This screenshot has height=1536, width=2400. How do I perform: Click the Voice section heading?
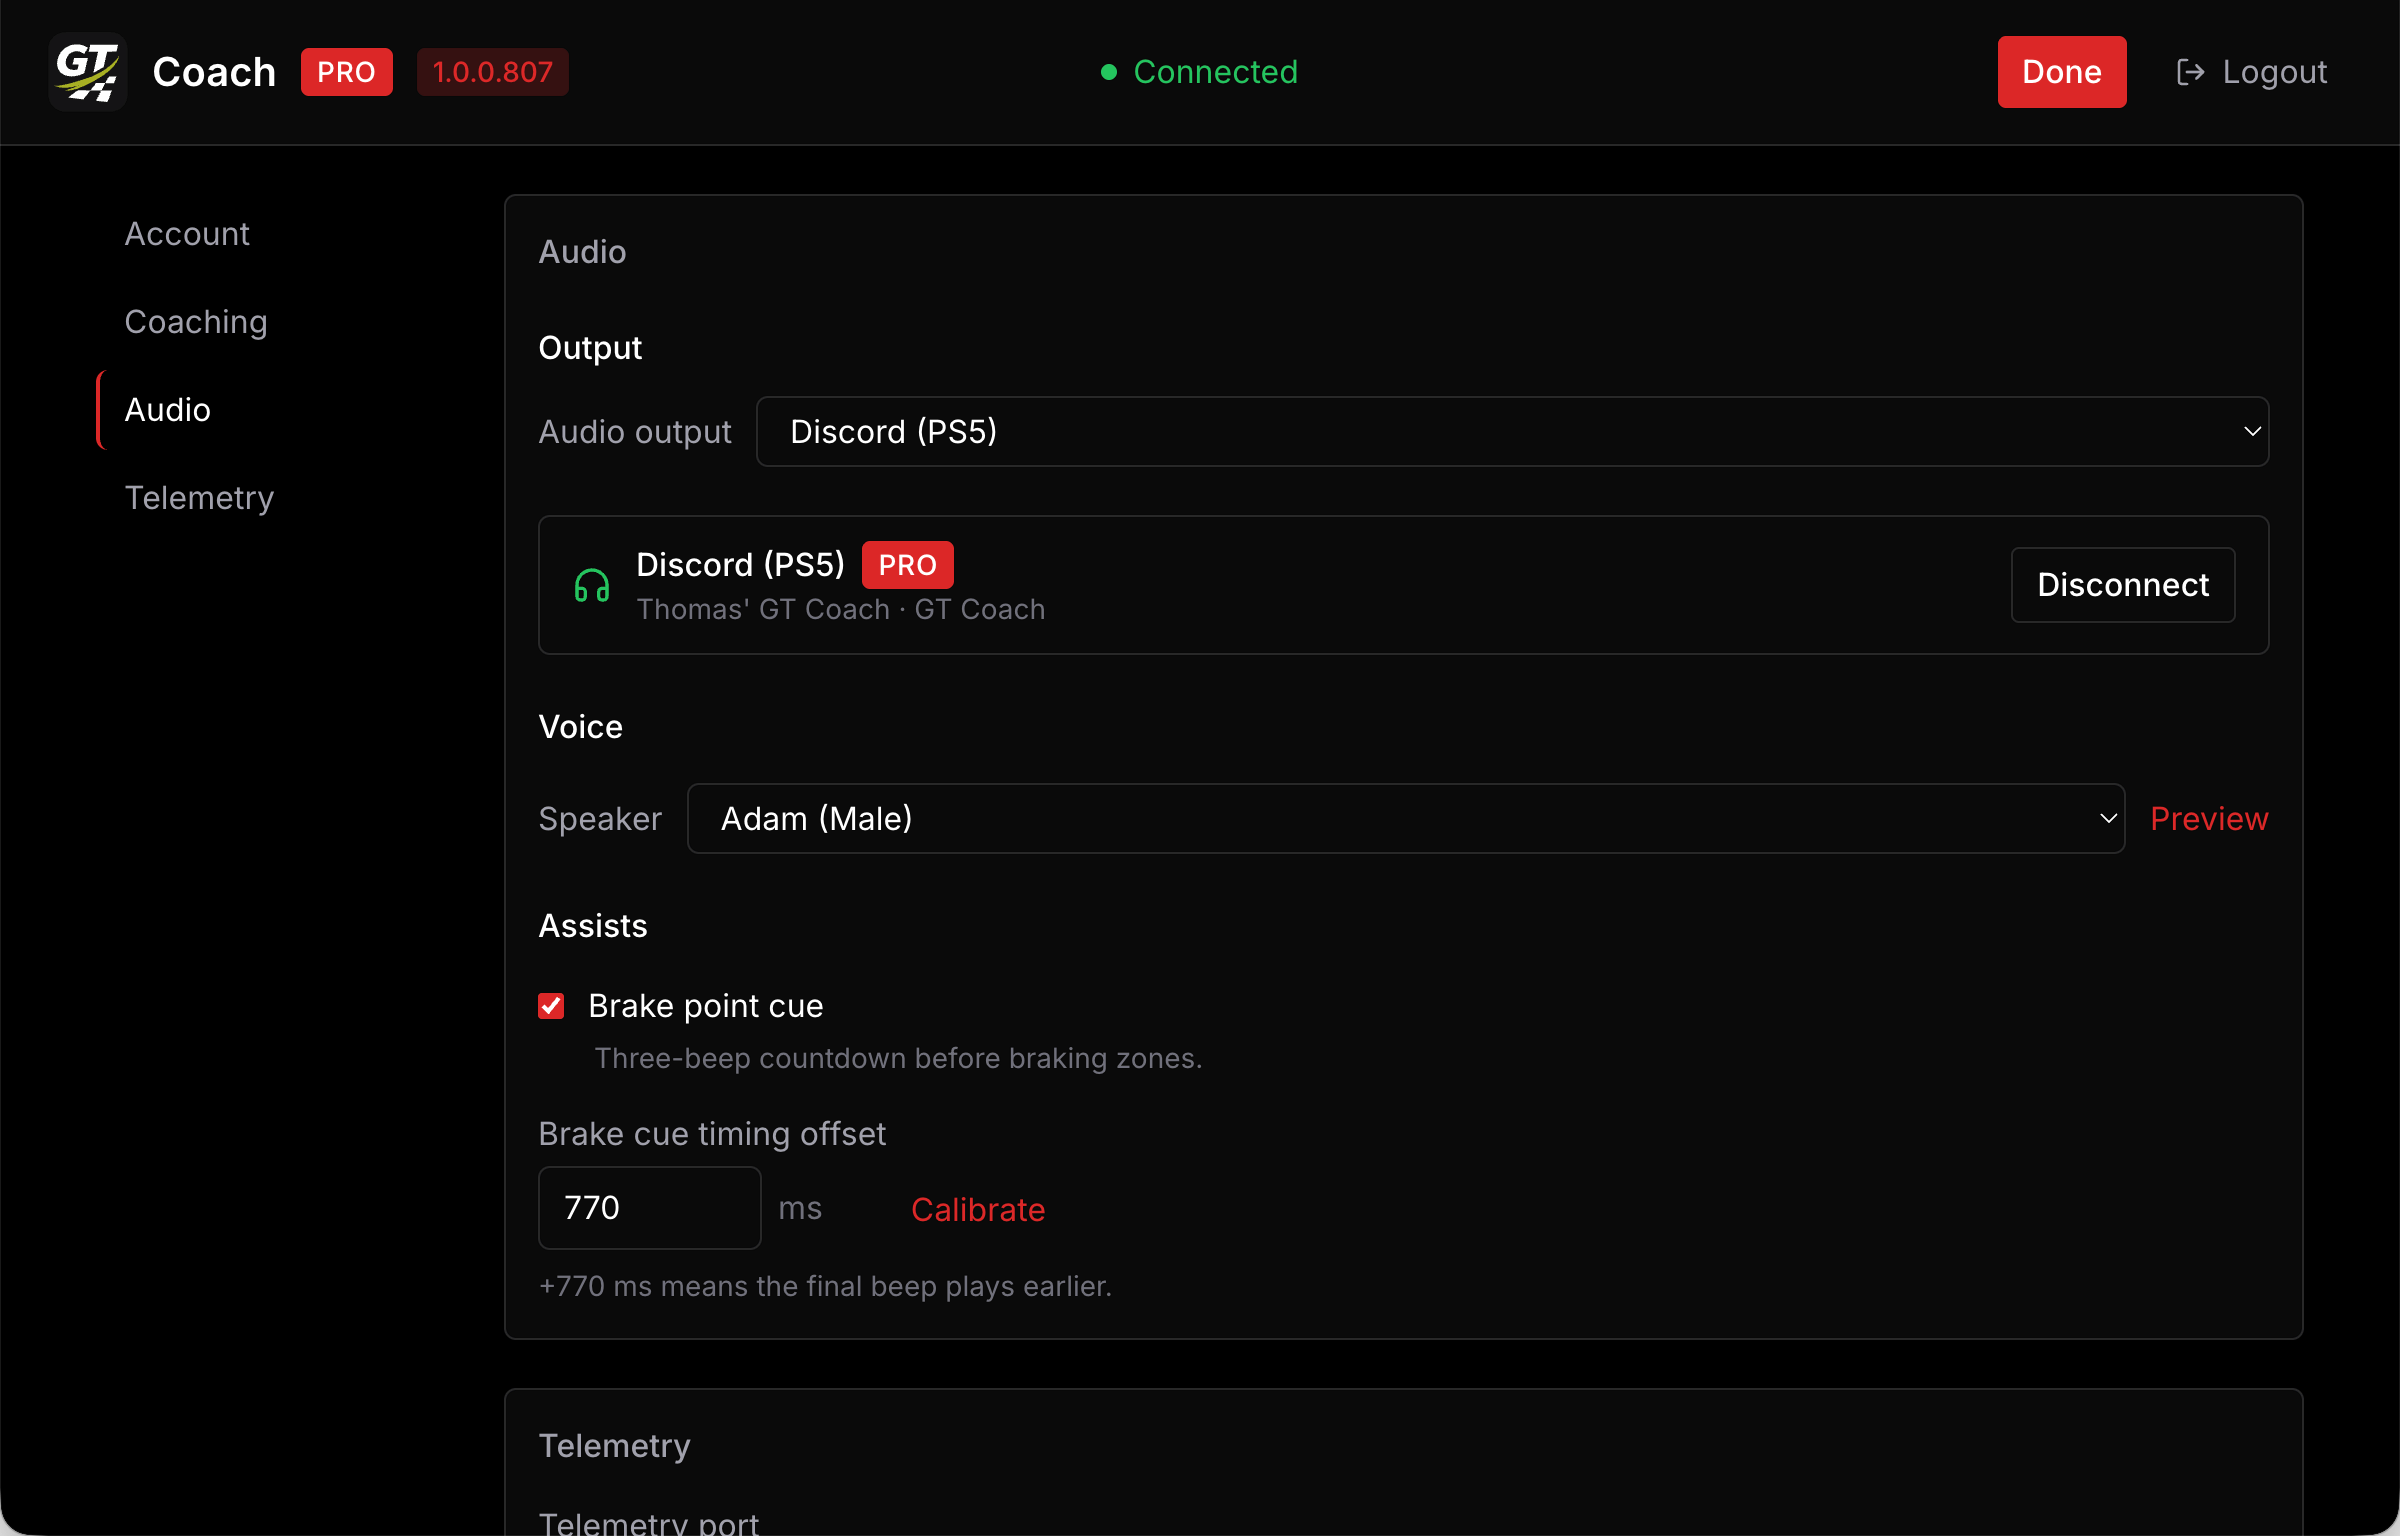click(x=581, y=726)
